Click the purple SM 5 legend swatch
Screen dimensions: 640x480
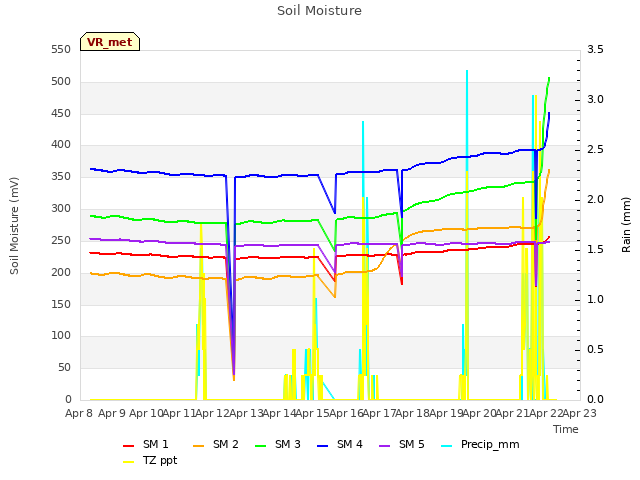(x=384, y=445)
